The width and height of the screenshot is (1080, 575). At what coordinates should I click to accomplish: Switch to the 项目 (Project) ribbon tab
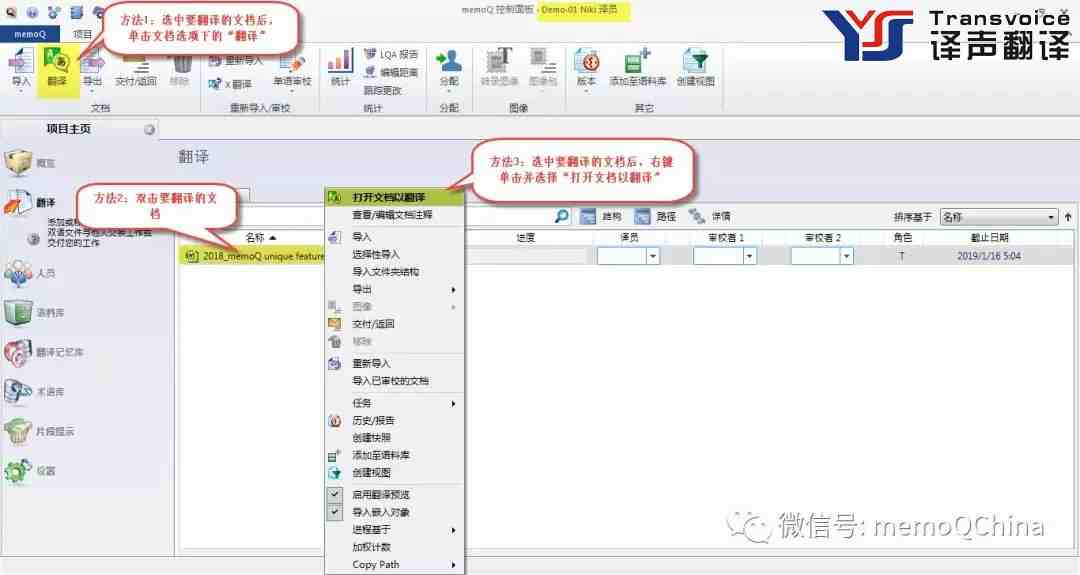pyautogui.click(x=83, y=34)
